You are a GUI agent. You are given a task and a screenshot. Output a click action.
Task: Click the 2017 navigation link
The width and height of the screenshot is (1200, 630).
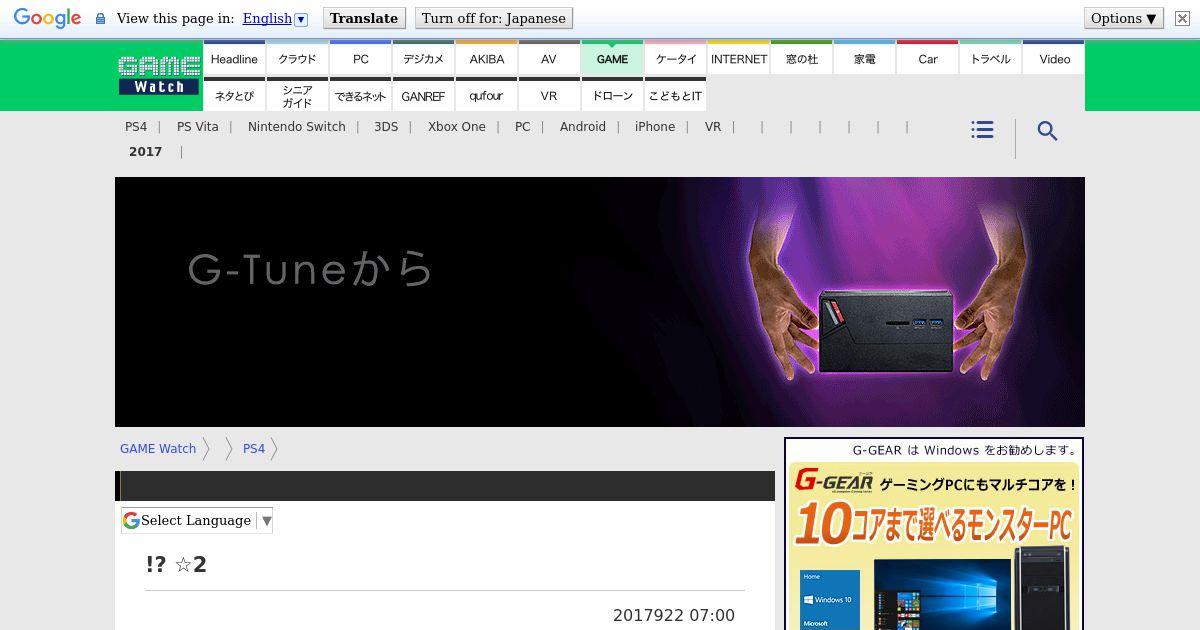pyautogui.click(x=146, y=152)
